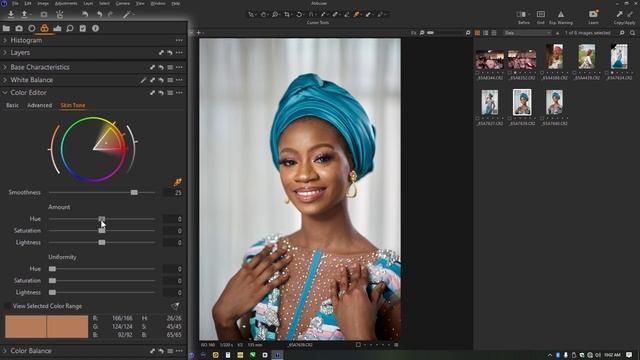Open the File menu
Screen dimensions: 640x360
[x=15, y=3]
